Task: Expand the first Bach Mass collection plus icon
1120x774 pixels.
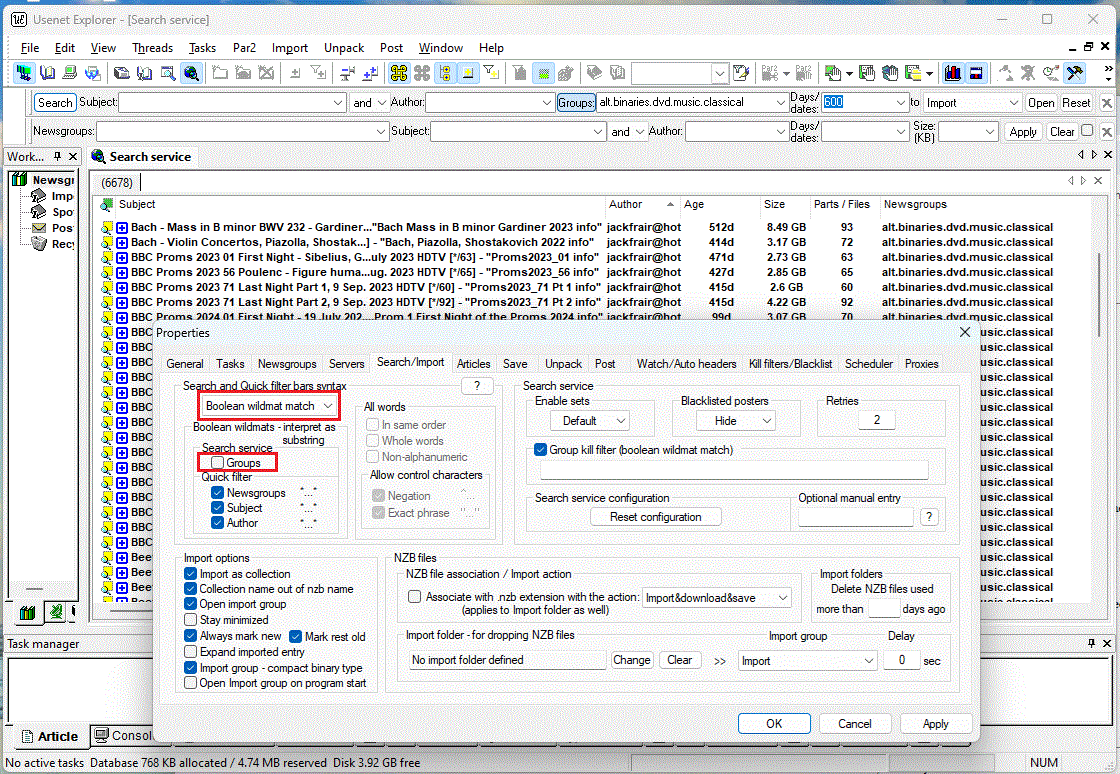Action: coord(122,228)
